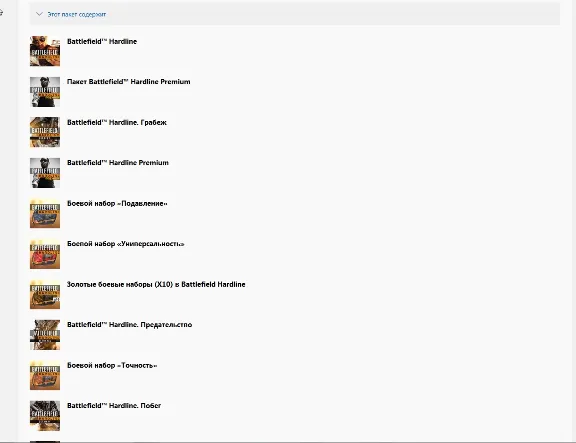The height and width of the screenshot is (443, 576).
Task: Click the Боевой набор «Точность» pack icon
Action: pyautogui.click(x=45, y=375)
